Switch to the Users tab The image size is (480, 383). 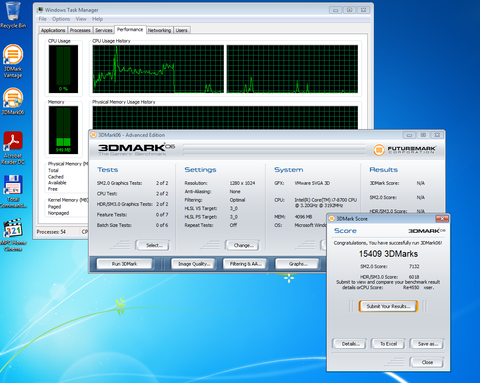(182, 30)
